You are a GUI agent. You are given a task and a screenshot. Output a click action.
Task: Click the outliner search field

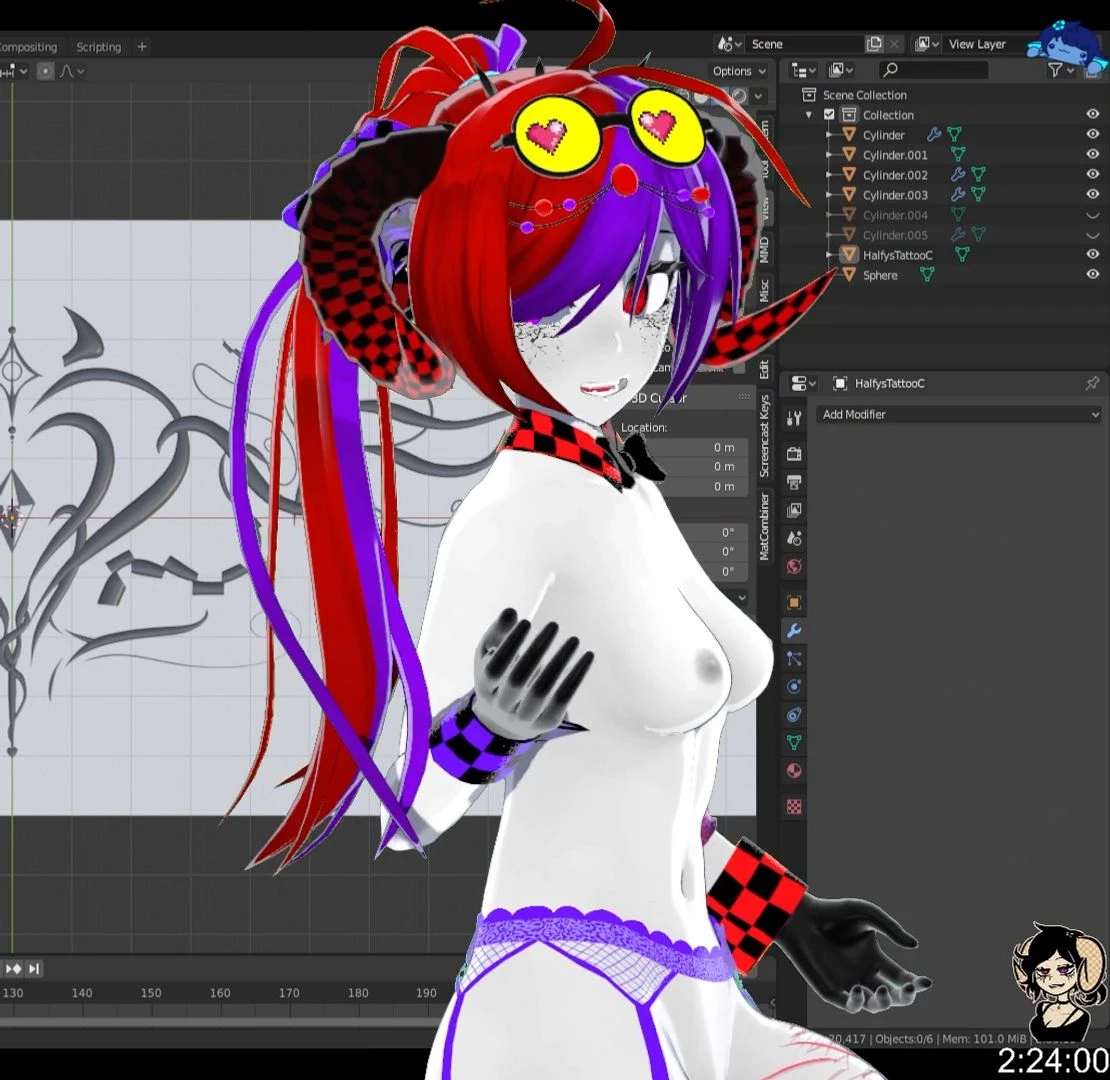point(933,70)
